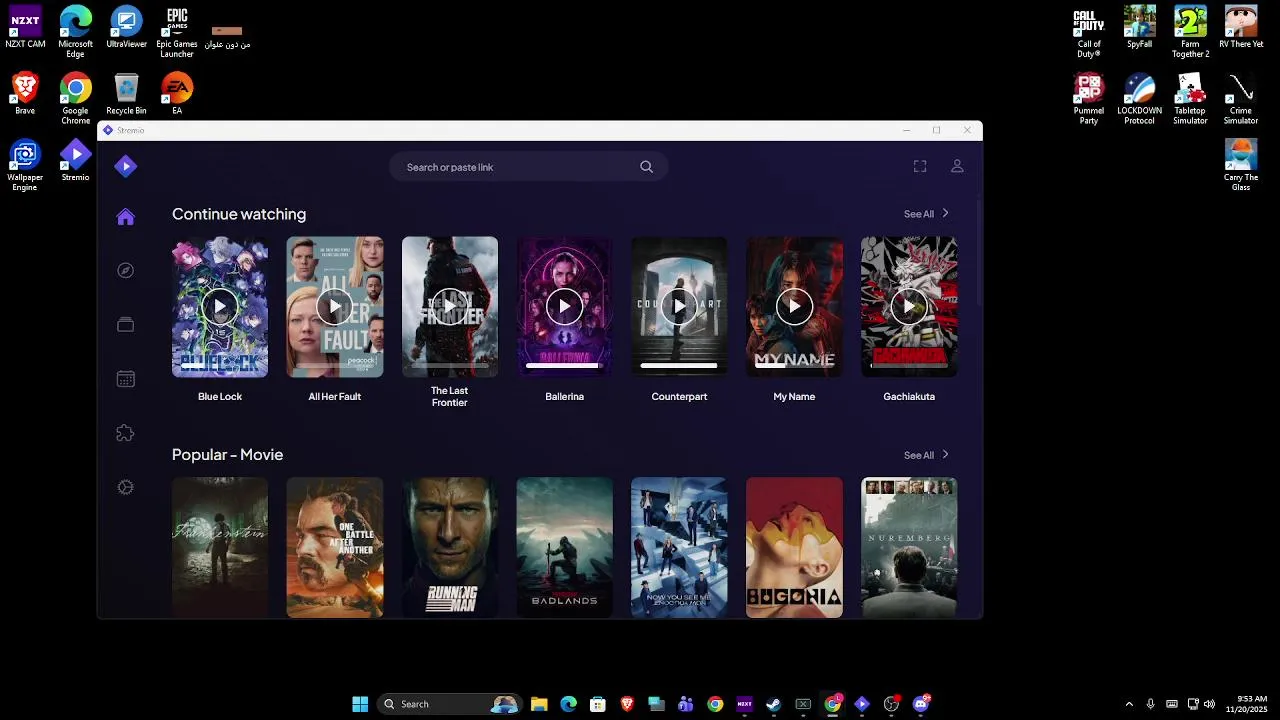Select the EA desktop icon
This screenshot has height=720, width=1280.
(x=177, y=94)
